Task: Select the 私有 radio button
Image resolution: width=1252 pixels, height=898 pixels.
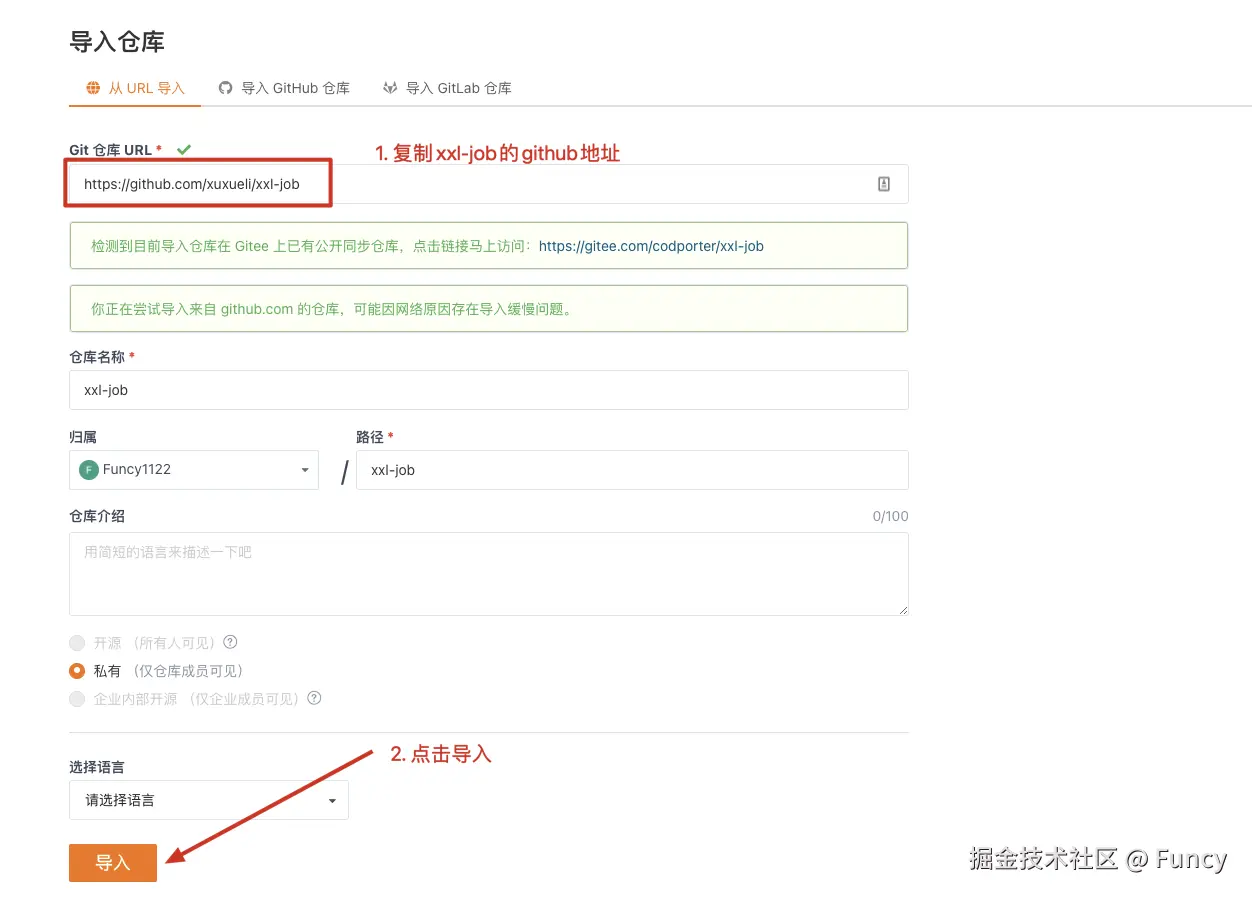Action: tap(77, 671)
